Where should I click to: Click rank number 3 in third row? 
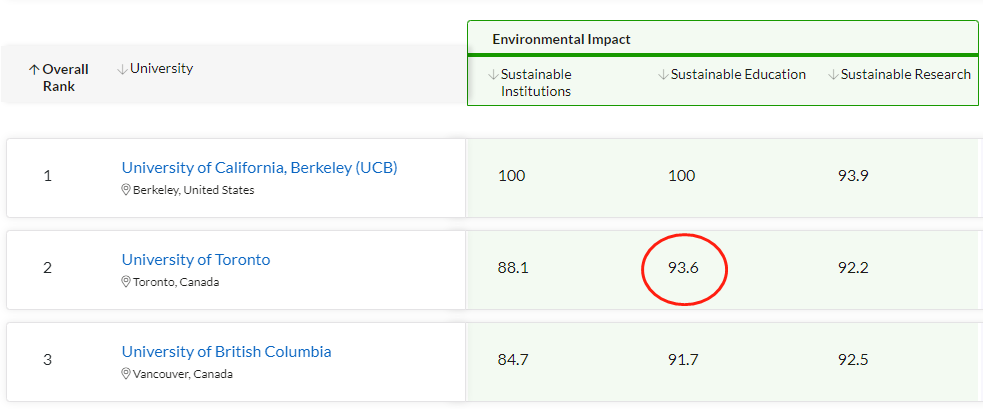coord(47,360)
